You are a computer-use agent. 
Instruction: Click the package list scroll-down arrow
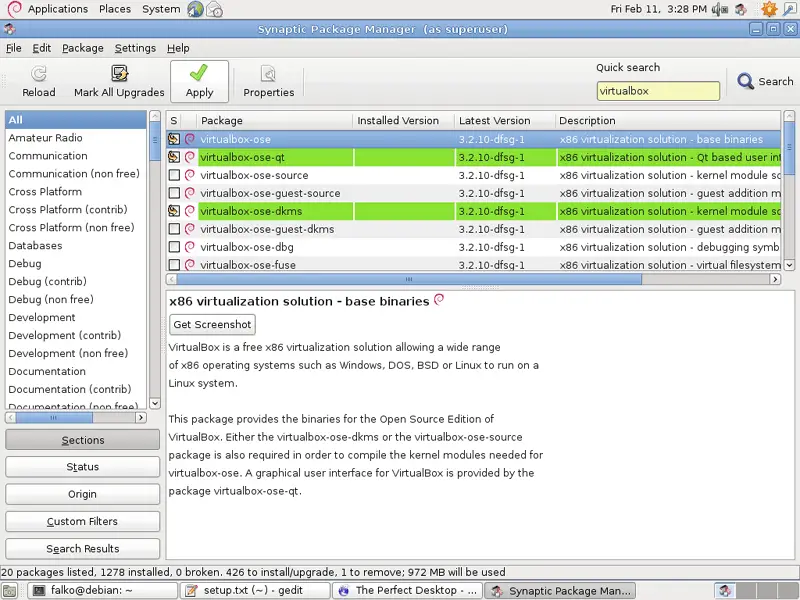pyautogui.click(x=789, y=264)
